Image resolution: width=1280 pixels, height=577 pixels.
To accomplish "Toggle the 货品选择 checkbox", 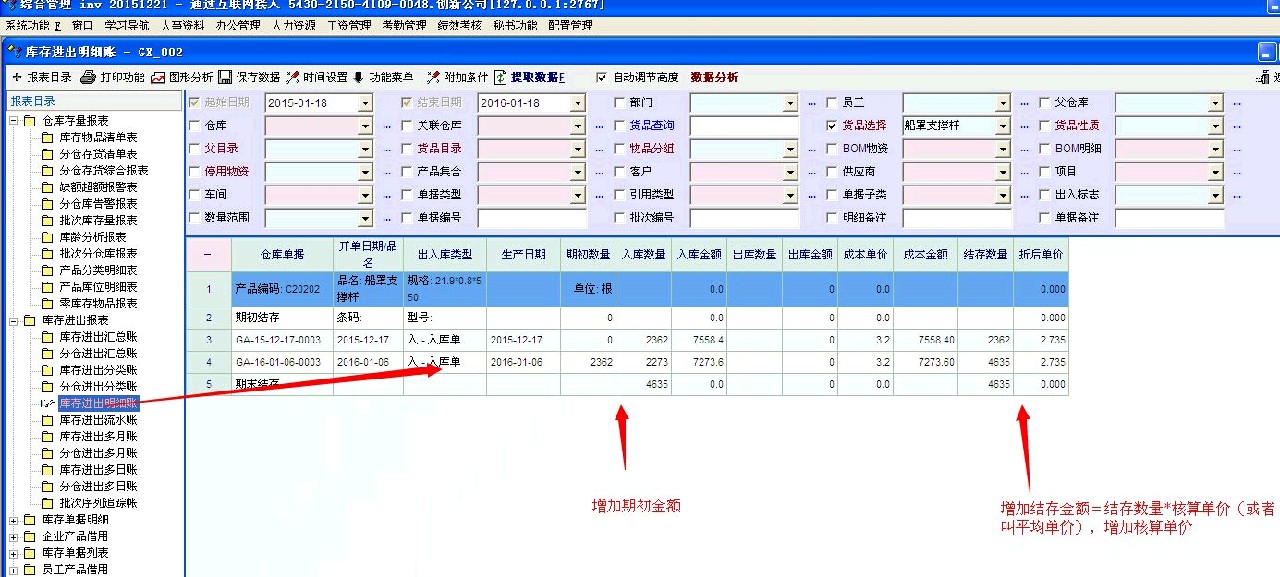I will [x=832, y=126].
